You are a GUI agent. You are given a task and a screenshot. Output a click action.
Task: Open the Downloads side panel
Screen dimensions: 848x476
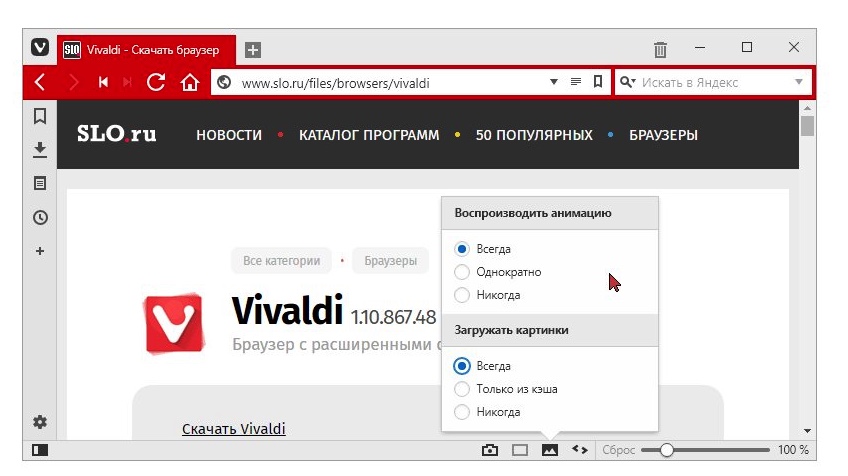[39, 150]
